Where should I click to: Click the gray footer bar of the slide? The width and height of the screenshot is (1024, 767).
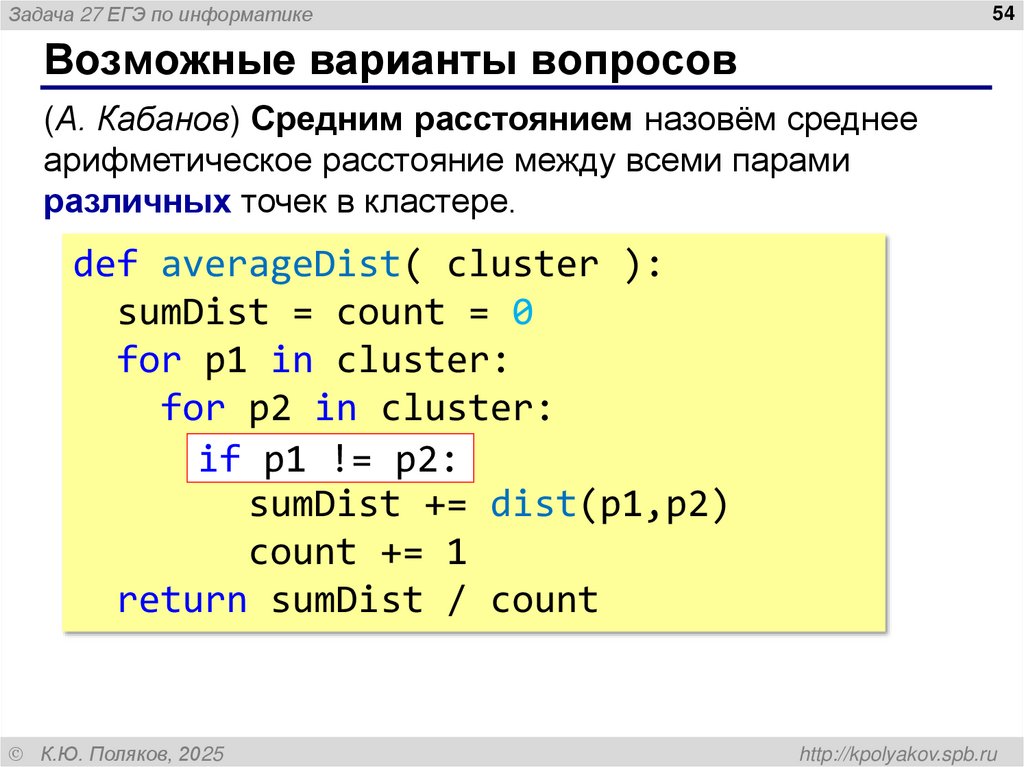coord(512,750)
